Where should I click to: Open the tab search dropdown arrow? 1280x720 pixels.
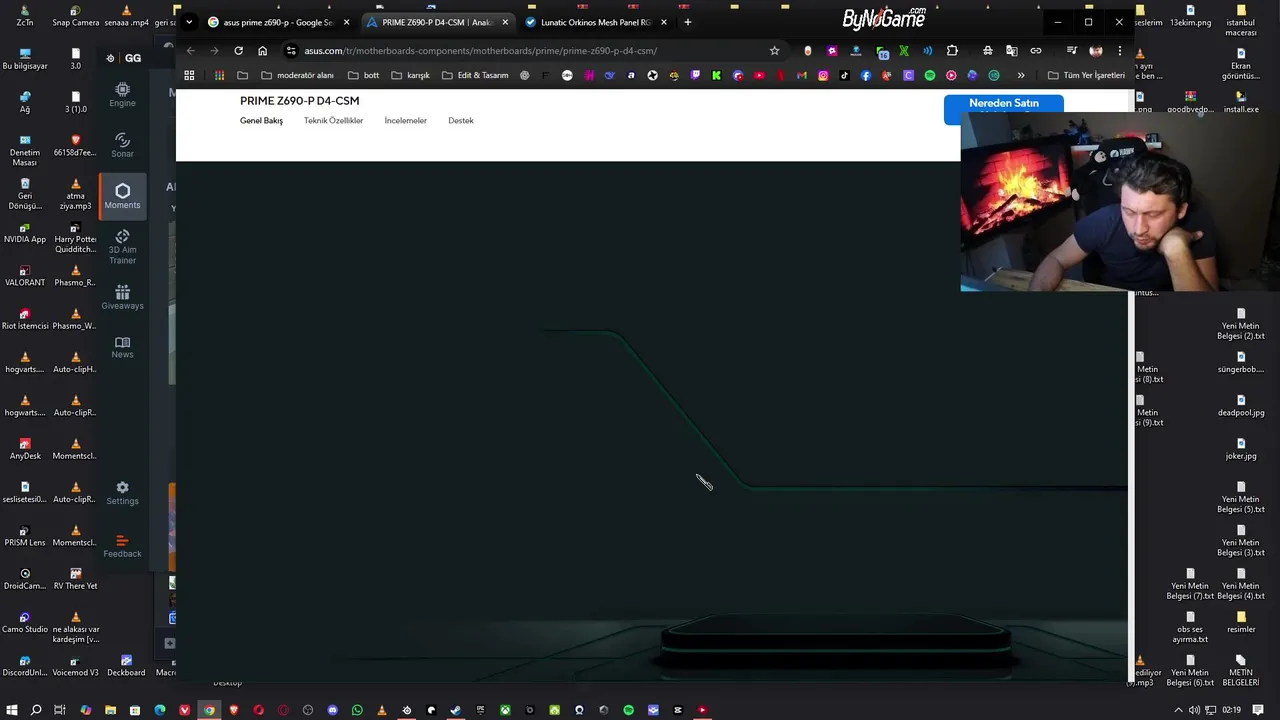(189, 22)
